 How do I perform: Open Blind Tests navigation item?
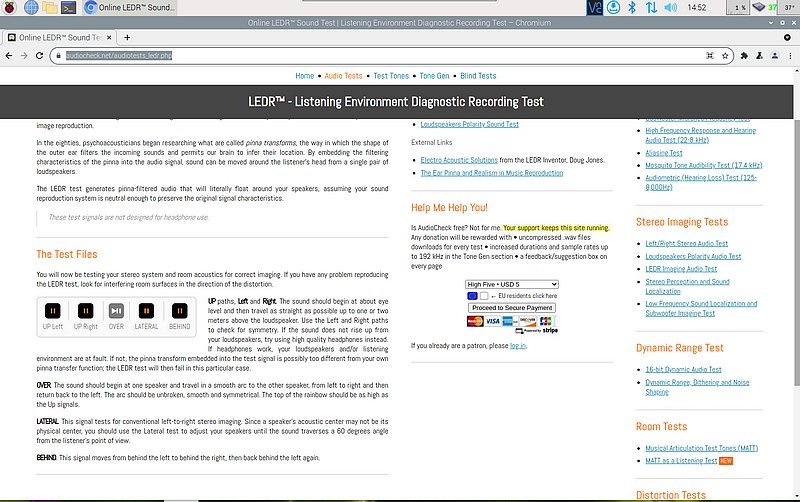pos(478,76)
